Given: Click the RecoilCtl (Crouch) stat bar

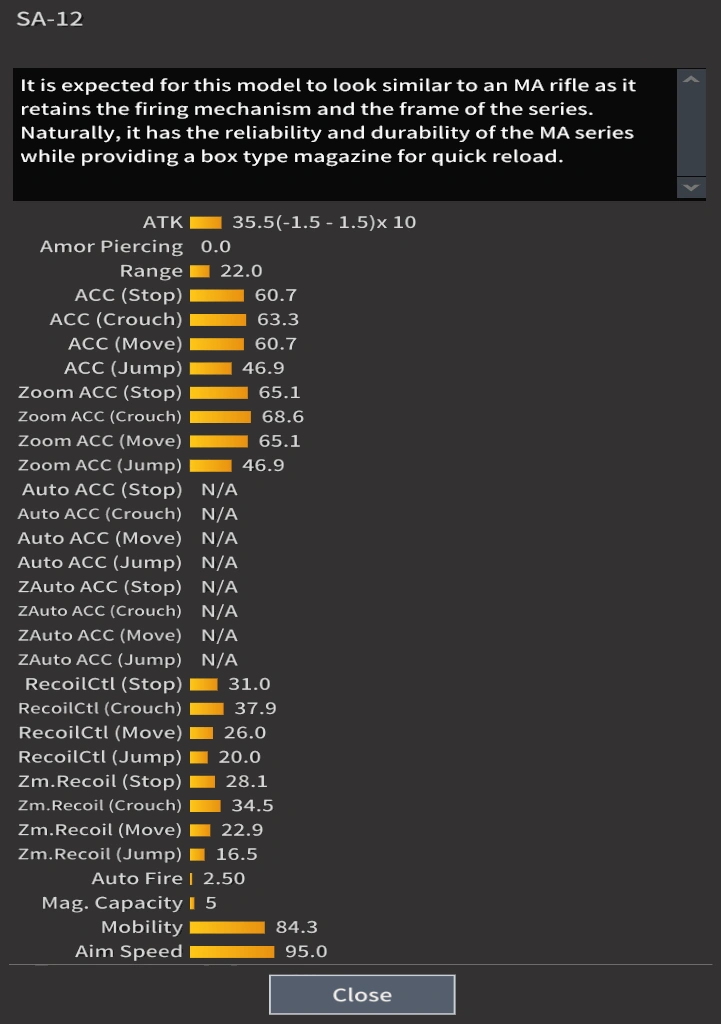Looking at the screenshot, I should (206, 709).
